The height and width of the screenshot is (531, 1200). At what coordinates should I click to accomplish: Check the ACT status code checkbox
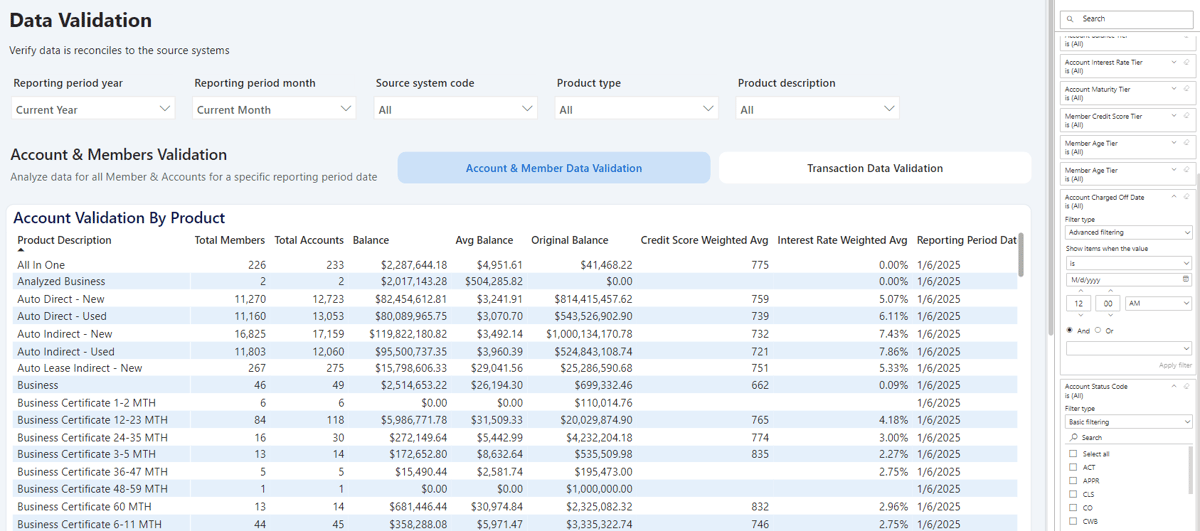pyautogui.click(x=1073, y=467)
